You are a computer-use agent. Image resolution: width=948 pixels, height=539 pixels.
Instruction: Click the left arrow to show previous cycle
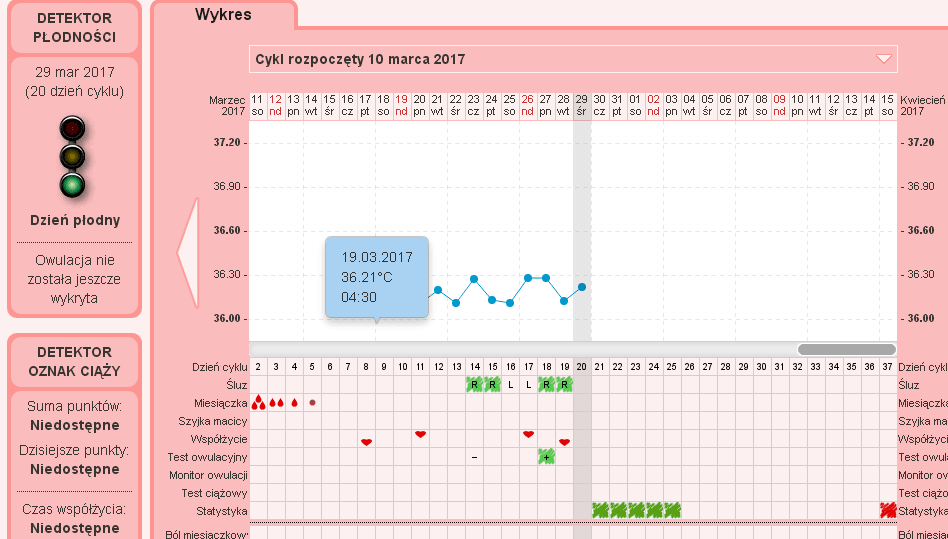point(187,252)
